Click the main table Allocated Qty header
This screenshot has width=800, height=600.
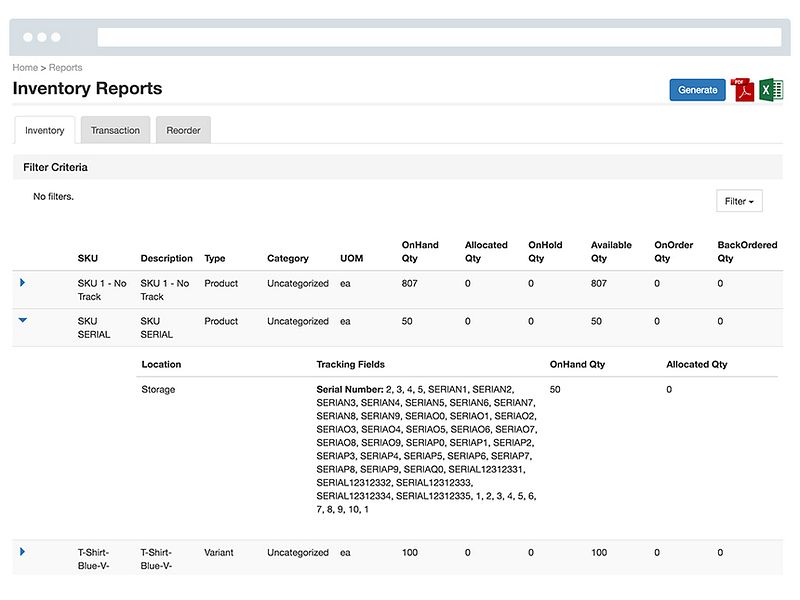tap(486, 252)
